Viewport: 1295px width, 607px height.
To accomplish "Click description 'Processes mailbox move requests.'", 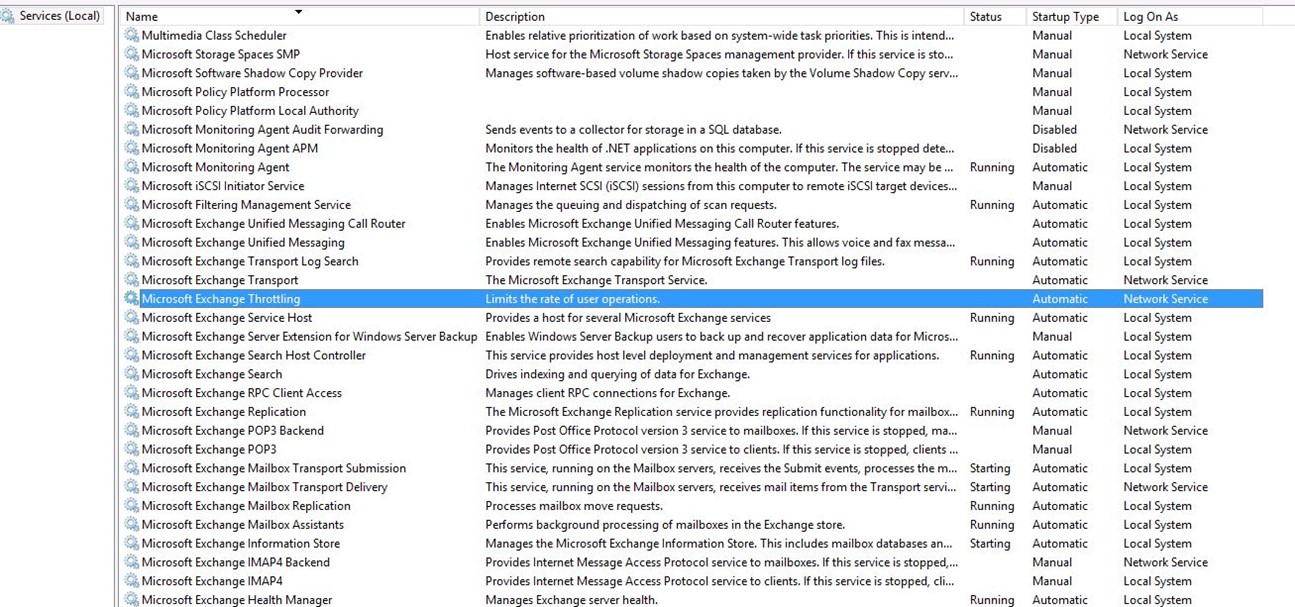I will 574,506.
